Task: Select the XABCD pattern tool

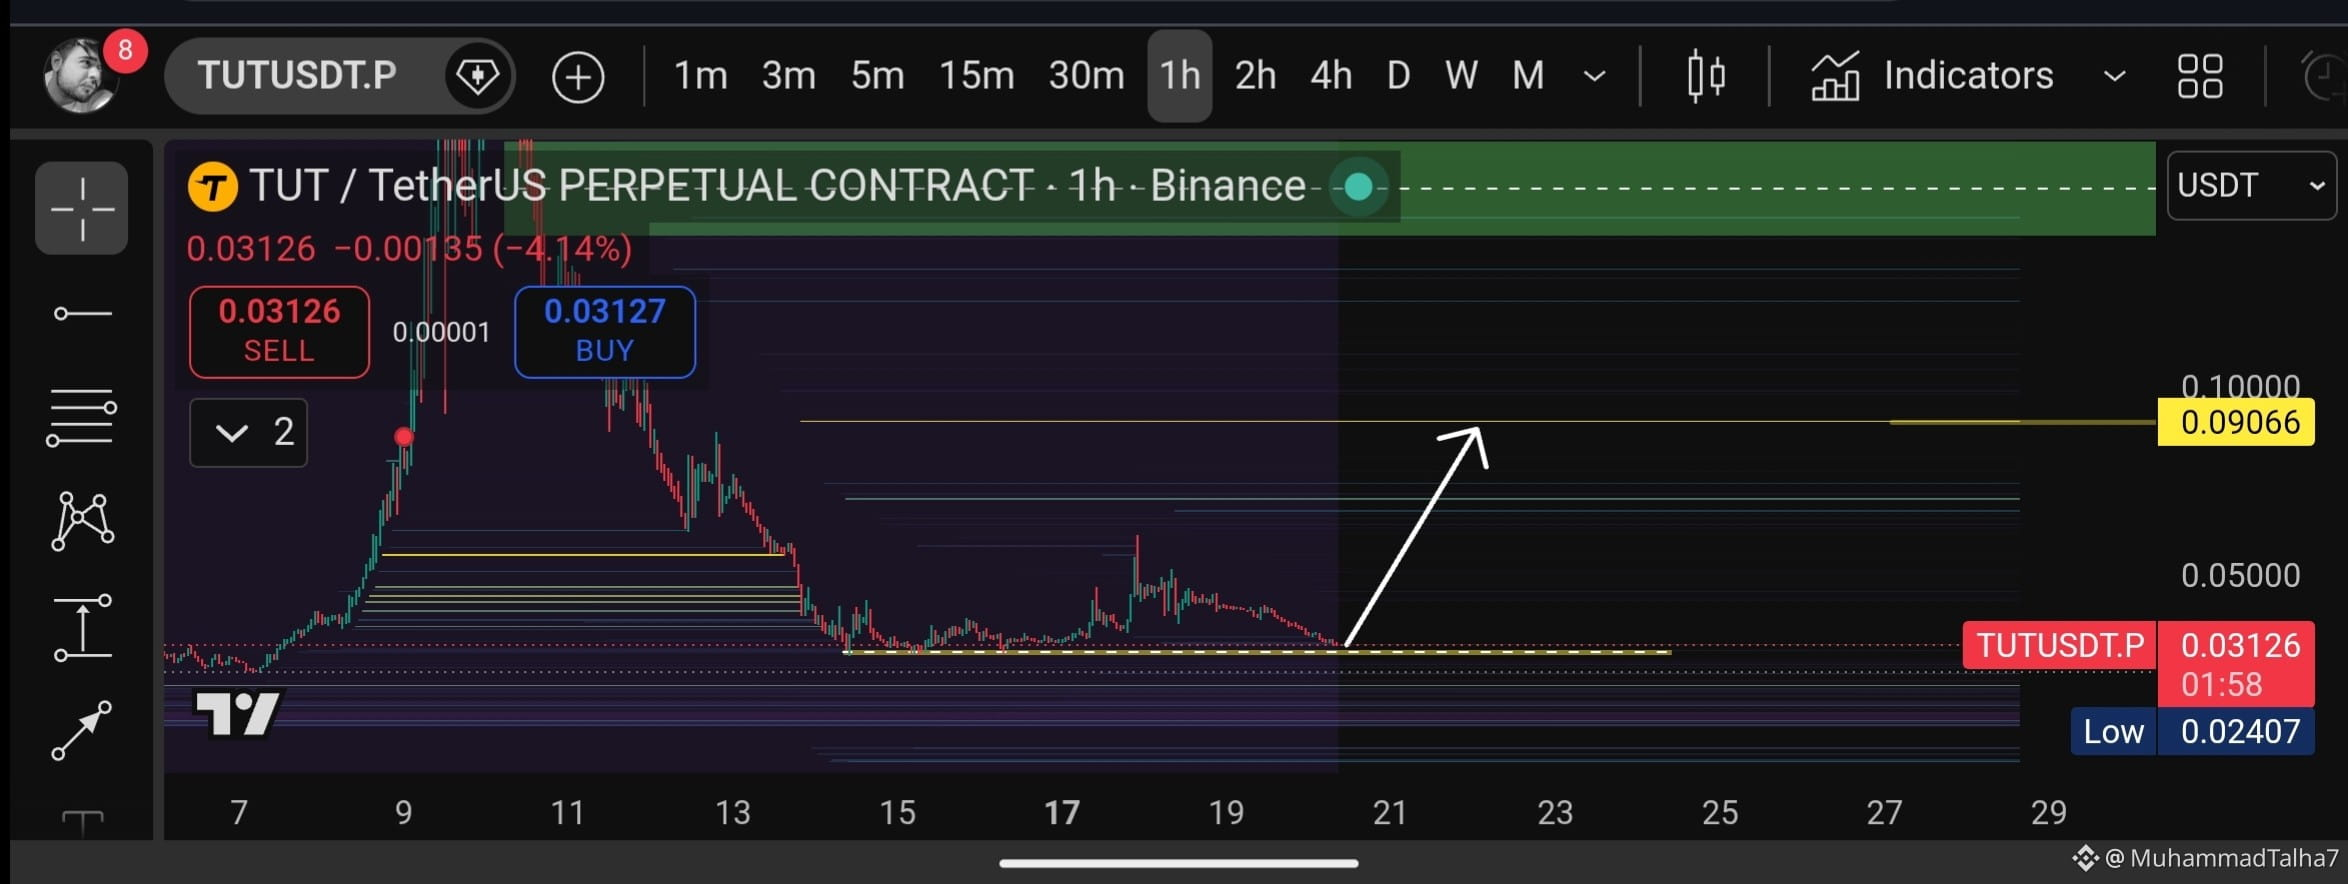Action: point(82,521)
